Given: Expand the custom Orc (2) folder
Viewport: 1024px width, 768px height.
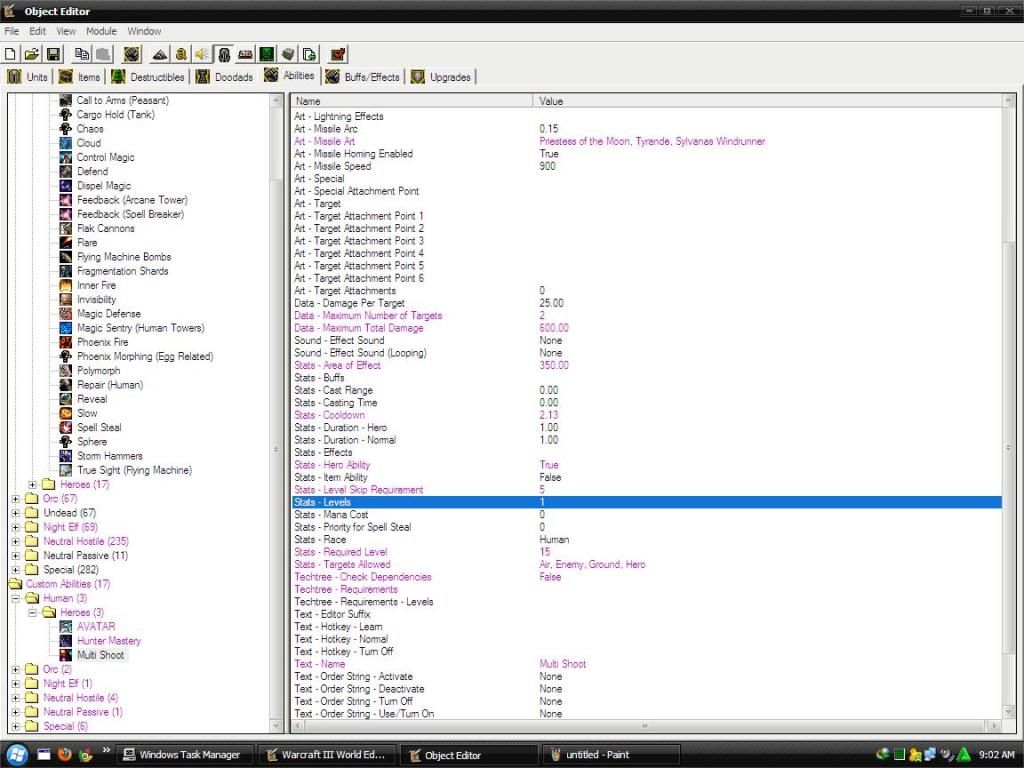Looking at the screenshot, I should 15,669.
